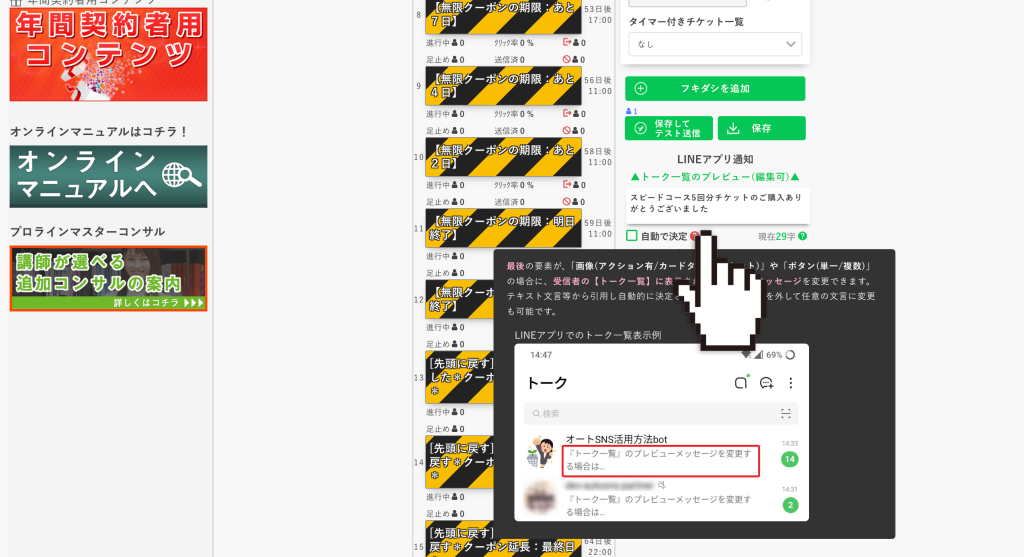The image size is (1024, 557).
Task: Click the video-call icon in the トーク preview header
Action: pyautogui.click(x=741, y=383)
